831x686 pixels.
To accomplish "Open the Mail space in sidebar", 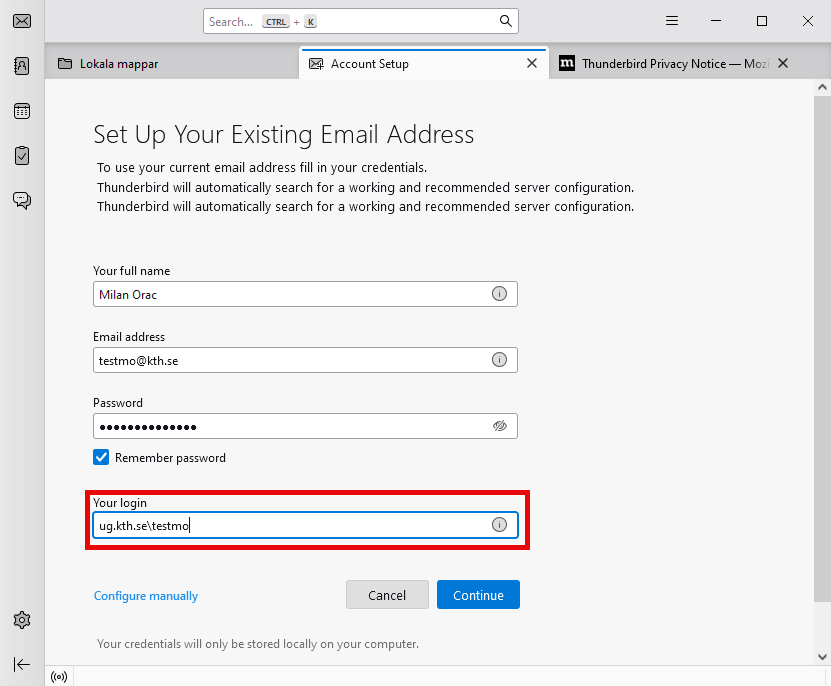I will click(x=21, y=21).
